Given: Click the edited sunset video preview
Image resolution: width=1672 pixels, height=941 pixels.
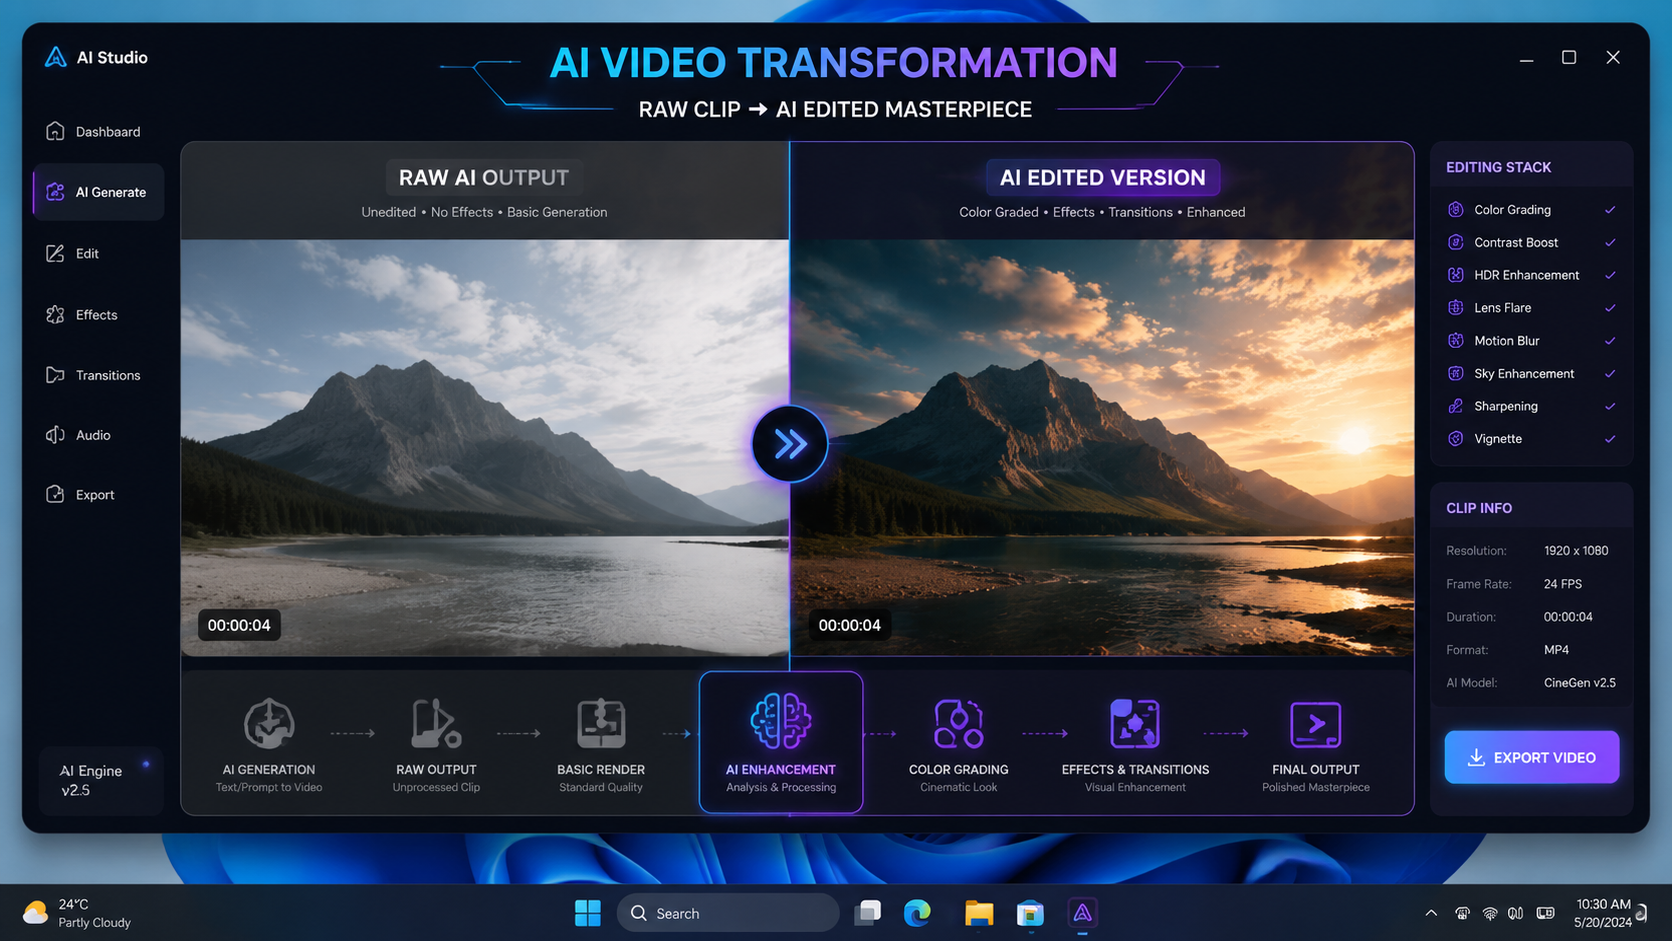Looking at the screenshot, I should click(1102, 447).
